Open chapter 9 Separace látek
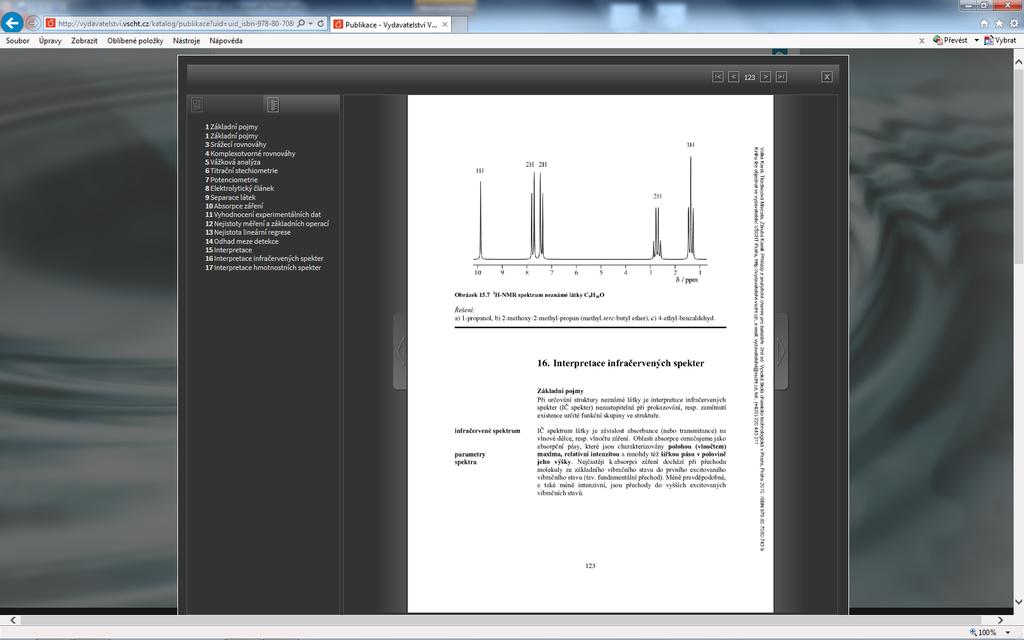Screen dimensions: 1024x640 click(230, 197)
